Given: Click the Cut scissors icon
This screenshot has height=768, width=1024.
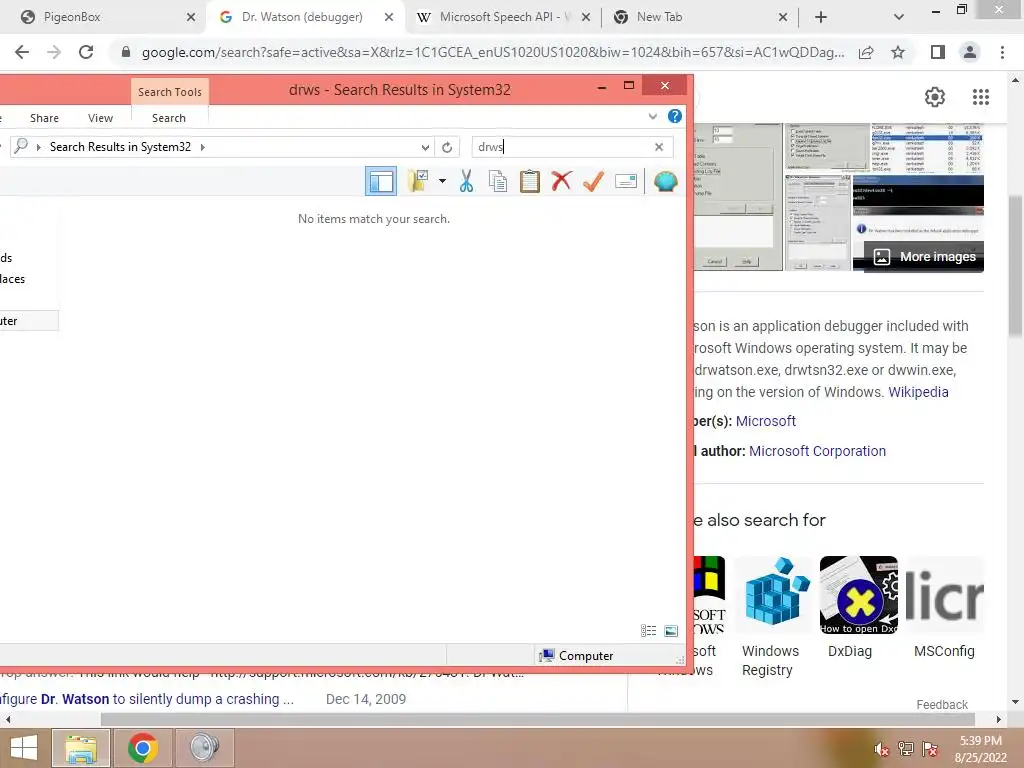Looking at the screenshot, I should coord(466,181).
